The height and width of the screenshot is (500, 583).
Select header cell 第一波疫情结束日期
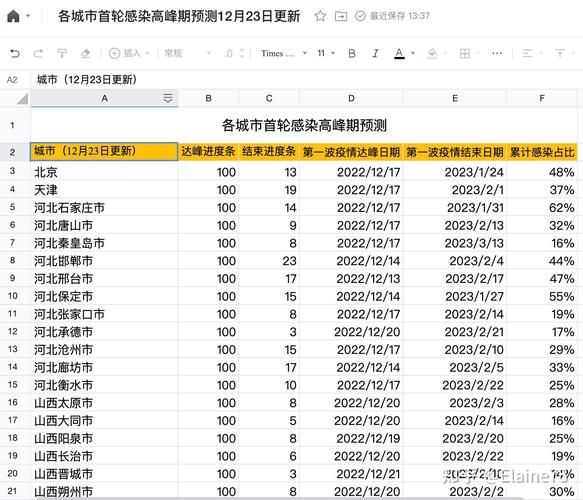pos(455,152)
